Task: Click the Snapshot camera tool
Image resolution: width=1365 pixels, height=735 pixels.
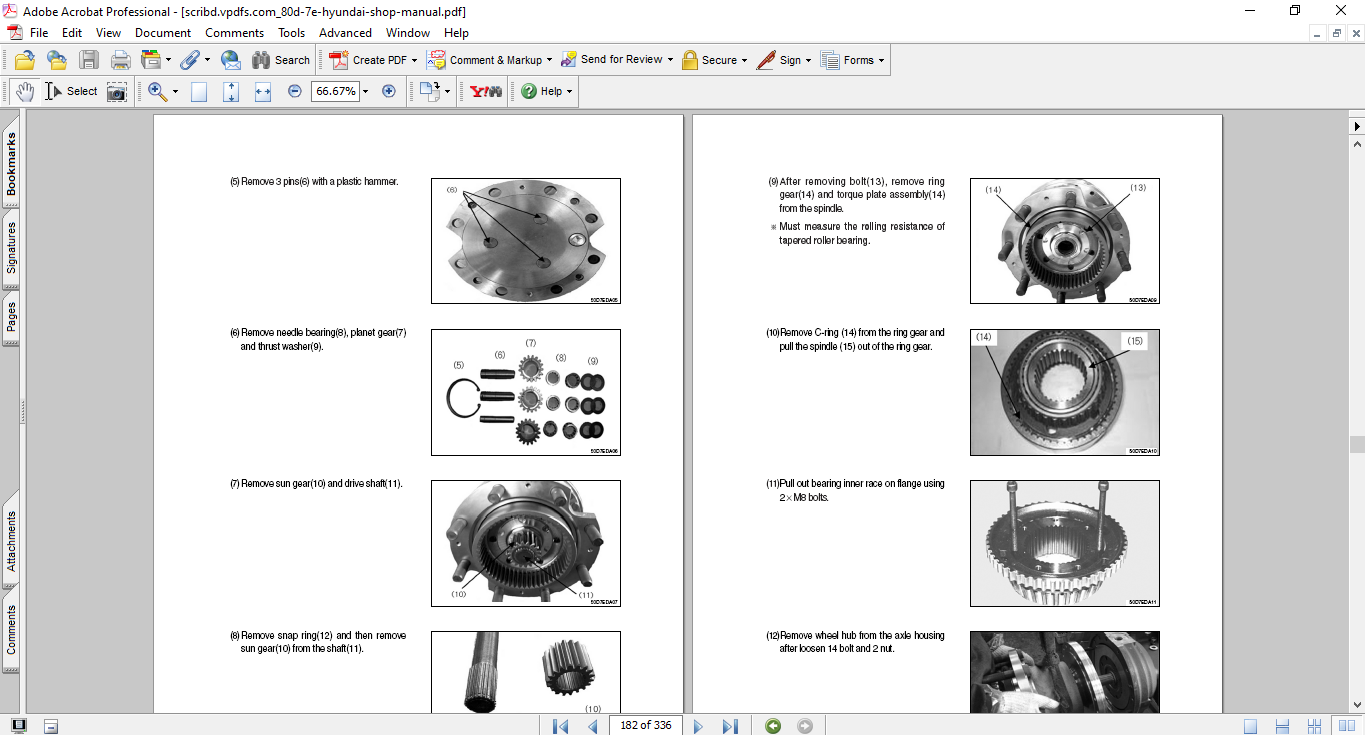Action: click(x=117, y=91)
